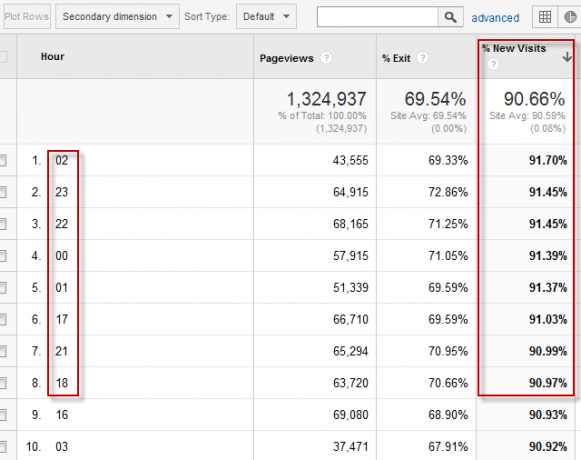Screen dimensions: 581x460
Task: Open help tooltip for Pageviews
Action: click(326, 58)
